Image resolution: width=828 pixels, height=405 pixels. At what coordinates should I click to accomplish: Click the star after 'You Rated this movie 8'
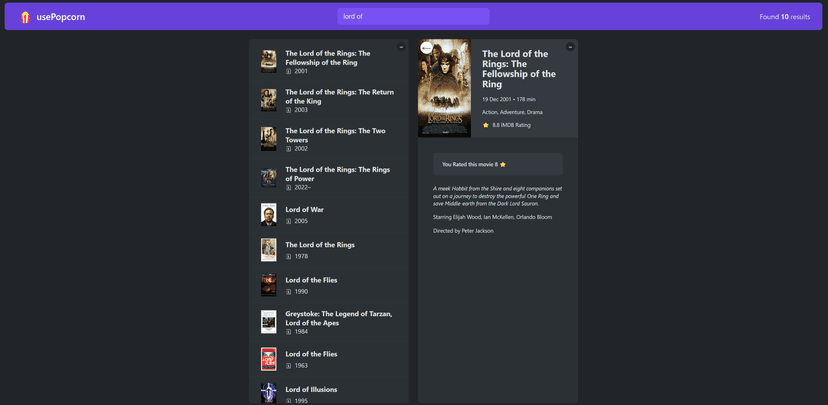coord(503,164)
